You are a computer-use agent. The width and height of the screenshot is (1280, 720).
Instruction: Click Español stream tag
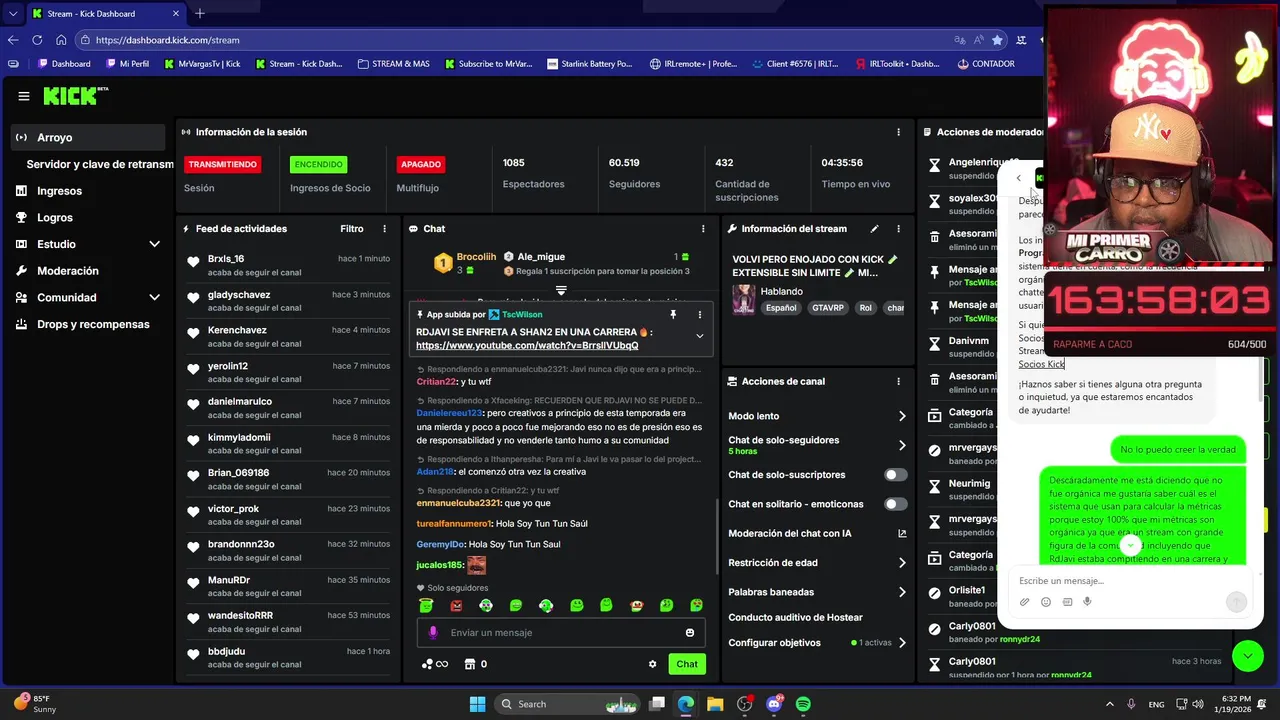pos(781,308)
